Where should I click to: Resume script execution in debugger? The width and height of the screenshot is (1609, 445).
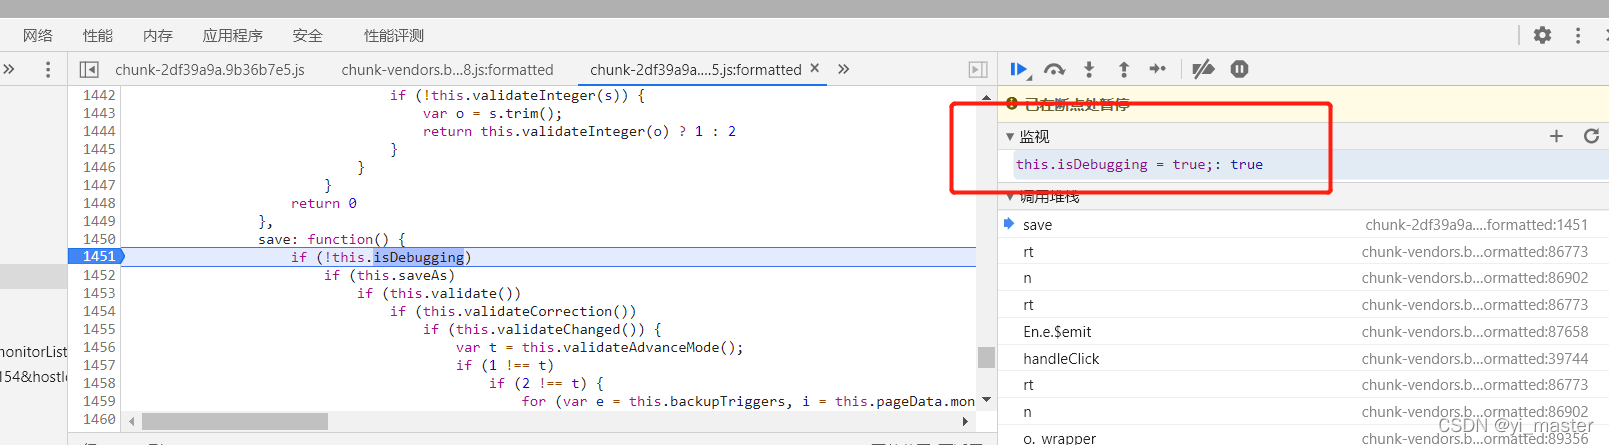[1020, 69]
